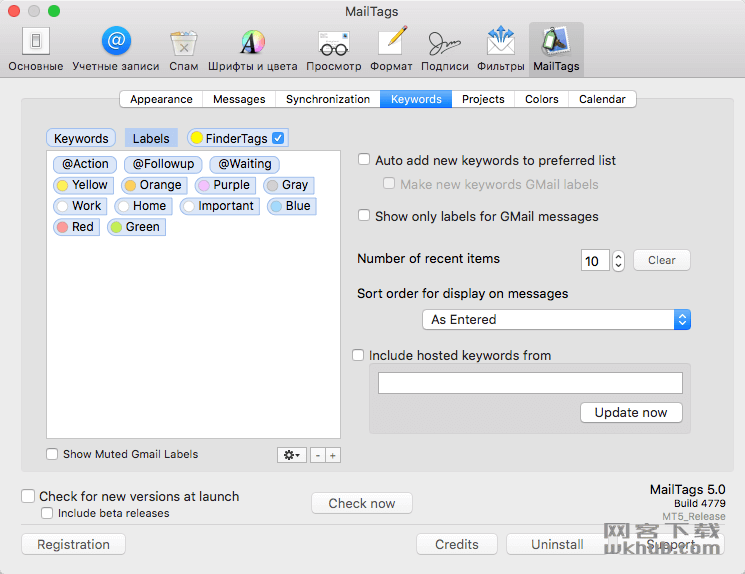The image size is (745, 574).
Task: Select the Important label tag
Action: pyautogui.click(x=220, y=206)
